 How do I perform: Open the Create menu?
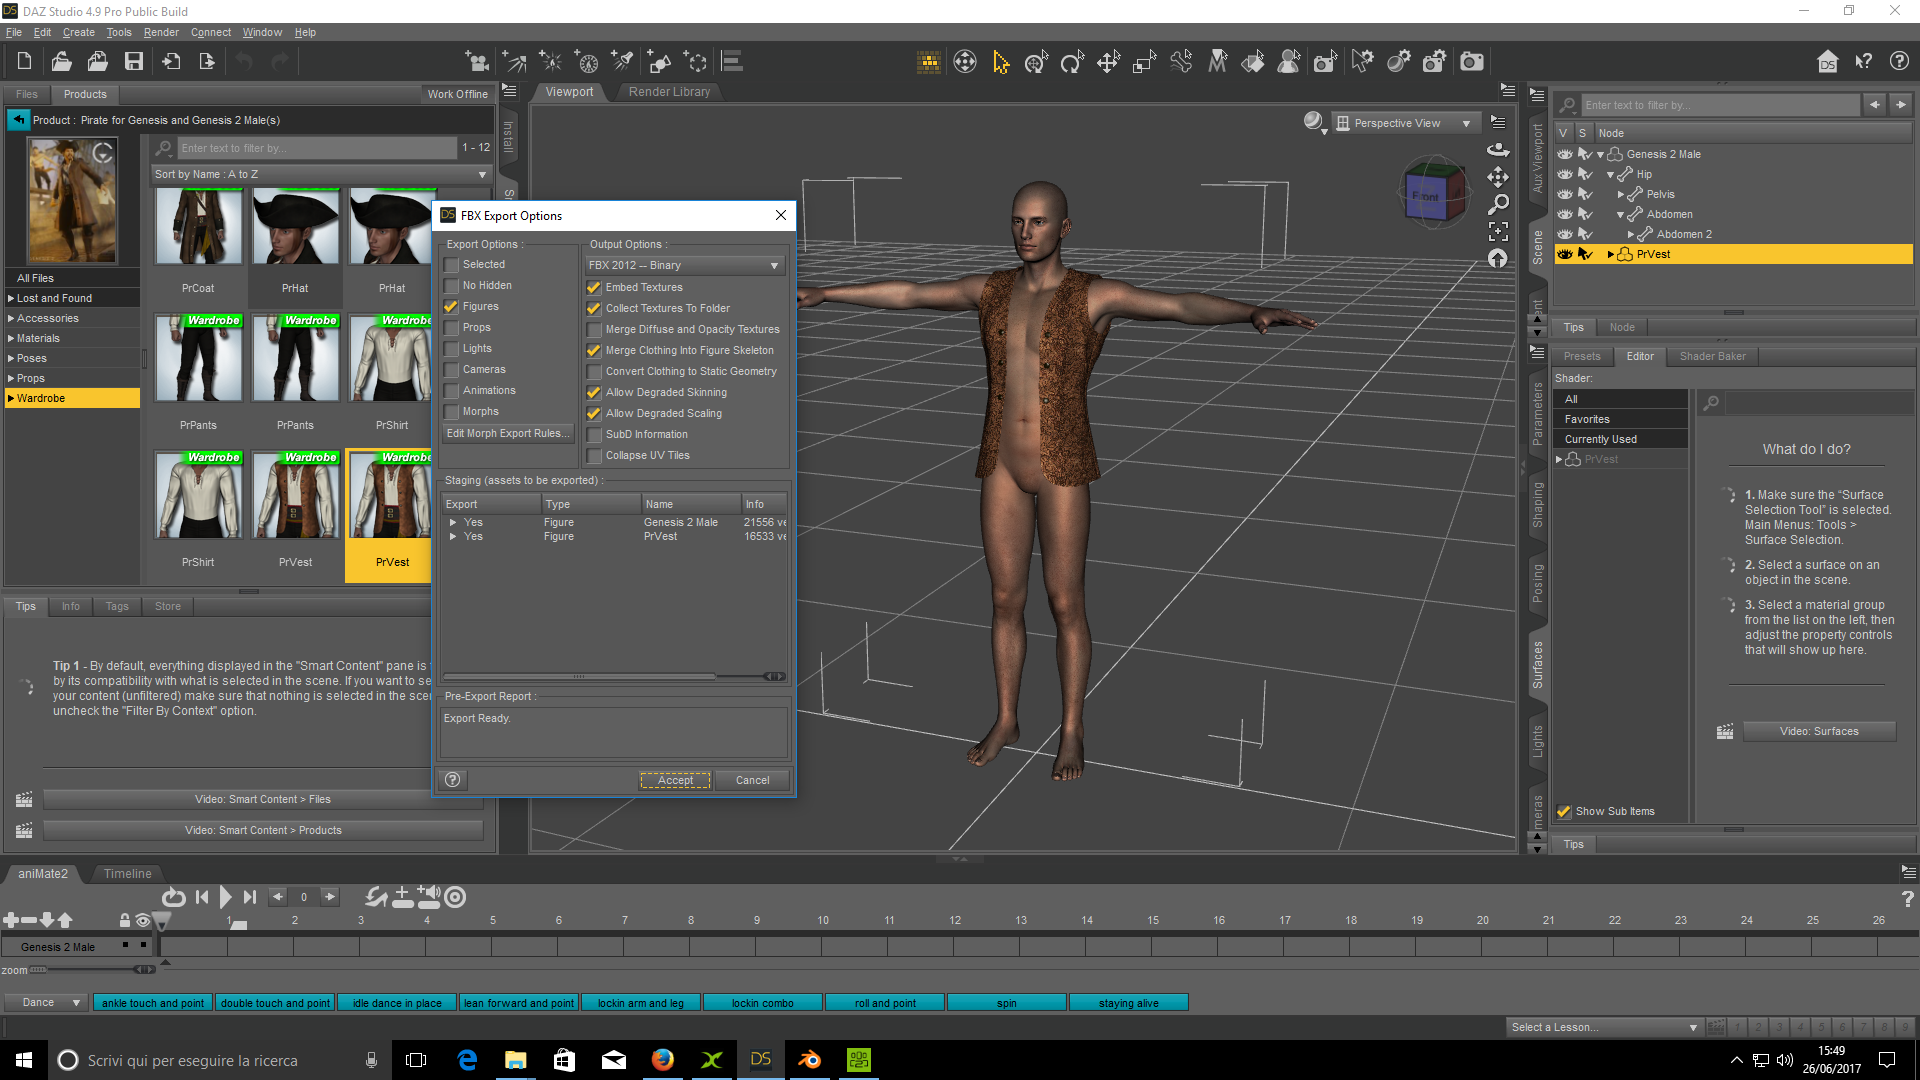pyautogui.click(x=78, y=32)
